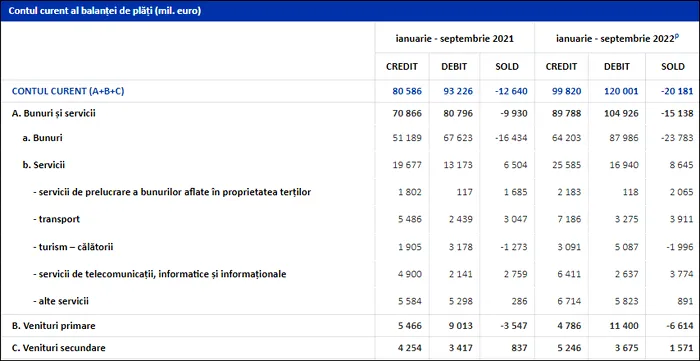Select the 2022 goods and services balance '-15 138'
Screen dimensions: 700x361
[676, 113]
